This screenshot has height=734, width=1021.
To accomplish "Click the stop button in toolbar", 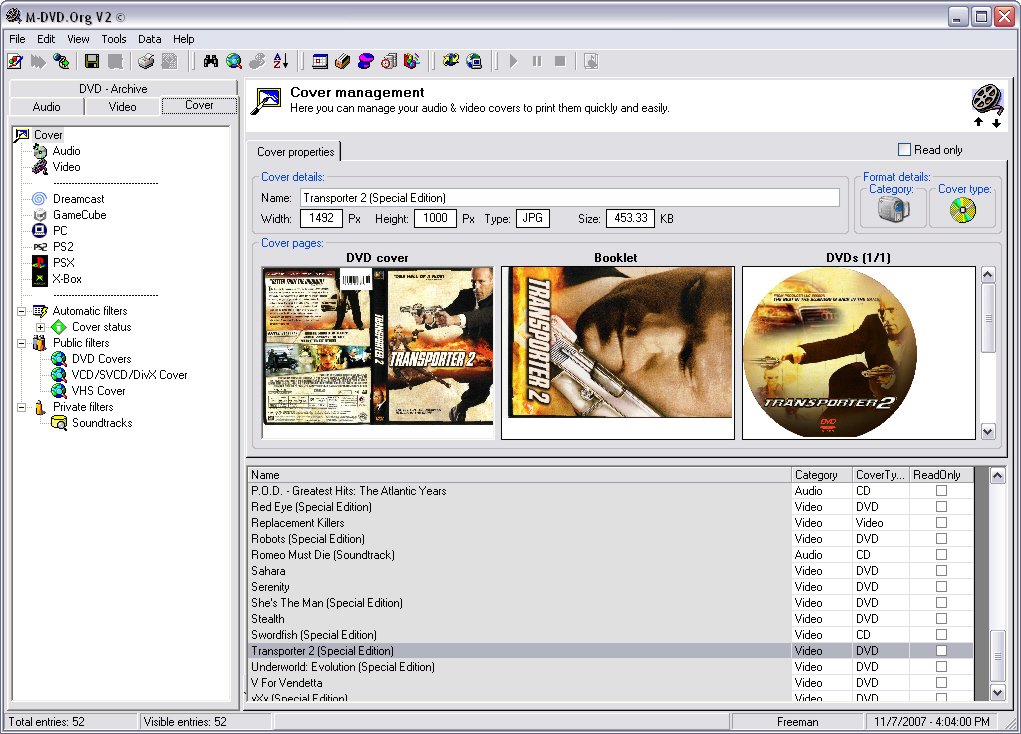I will 559,61.
